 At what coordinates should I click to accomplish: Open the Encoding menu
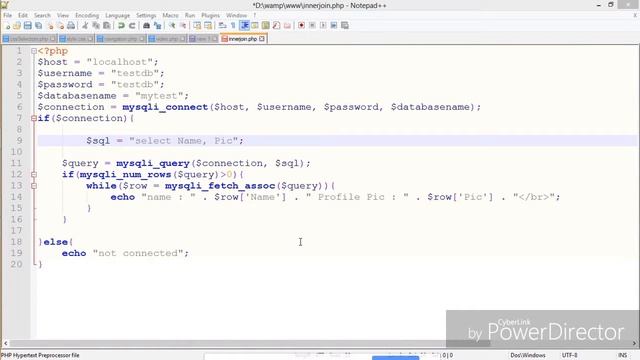87,15
